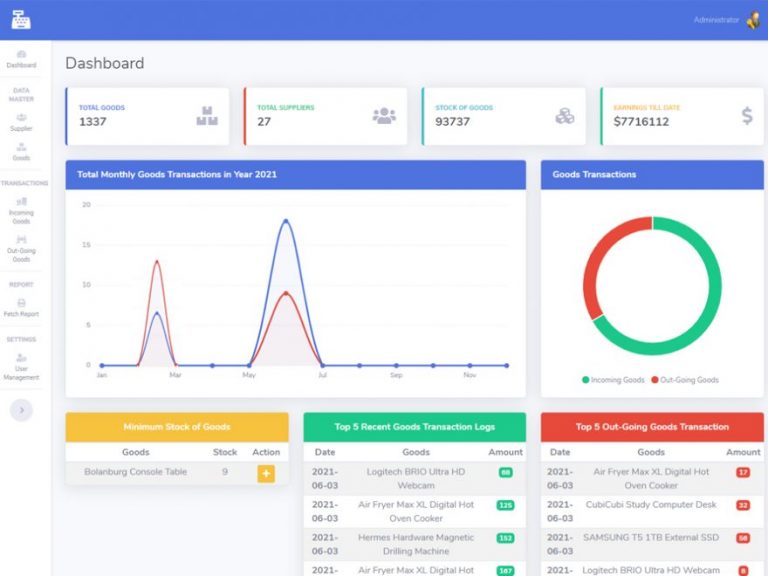768x576 pixels.
Task: Collapse the sidebar with arrow button
Action: tap(21, 410)
